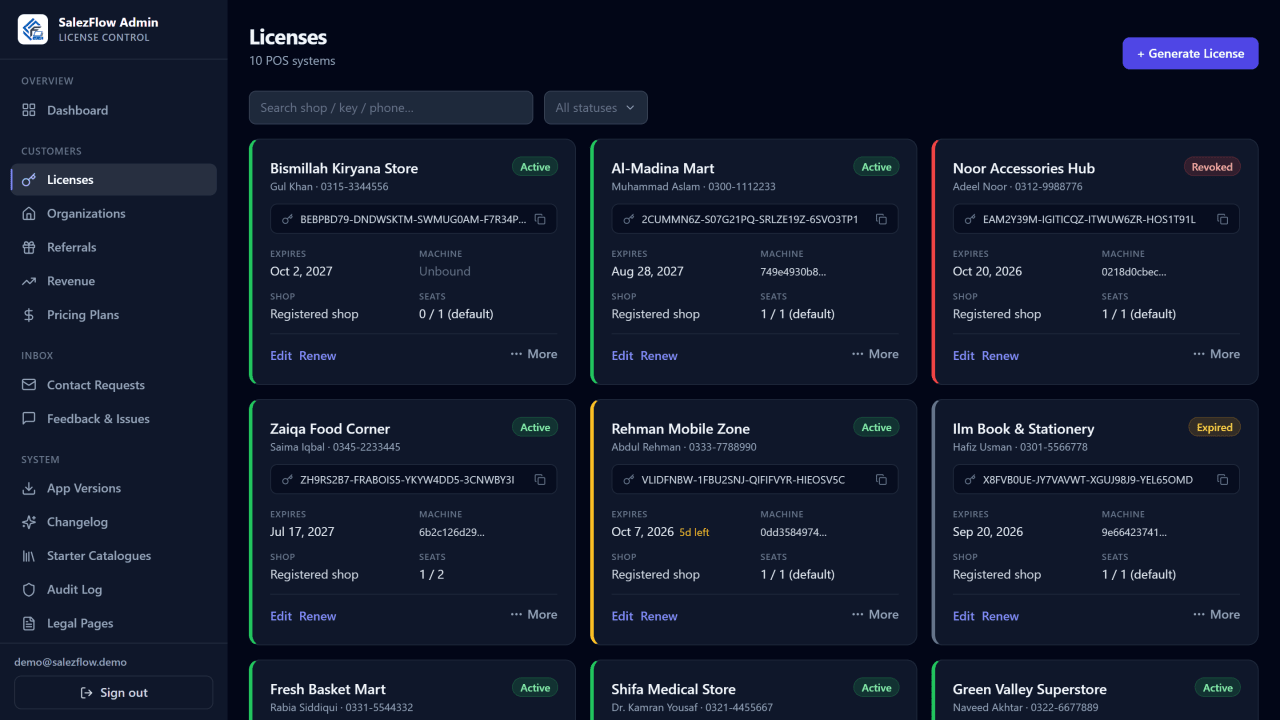Click the Contact Requests envelope icon
Viewport: 1280px width, 720px height.
pos(29,385)
